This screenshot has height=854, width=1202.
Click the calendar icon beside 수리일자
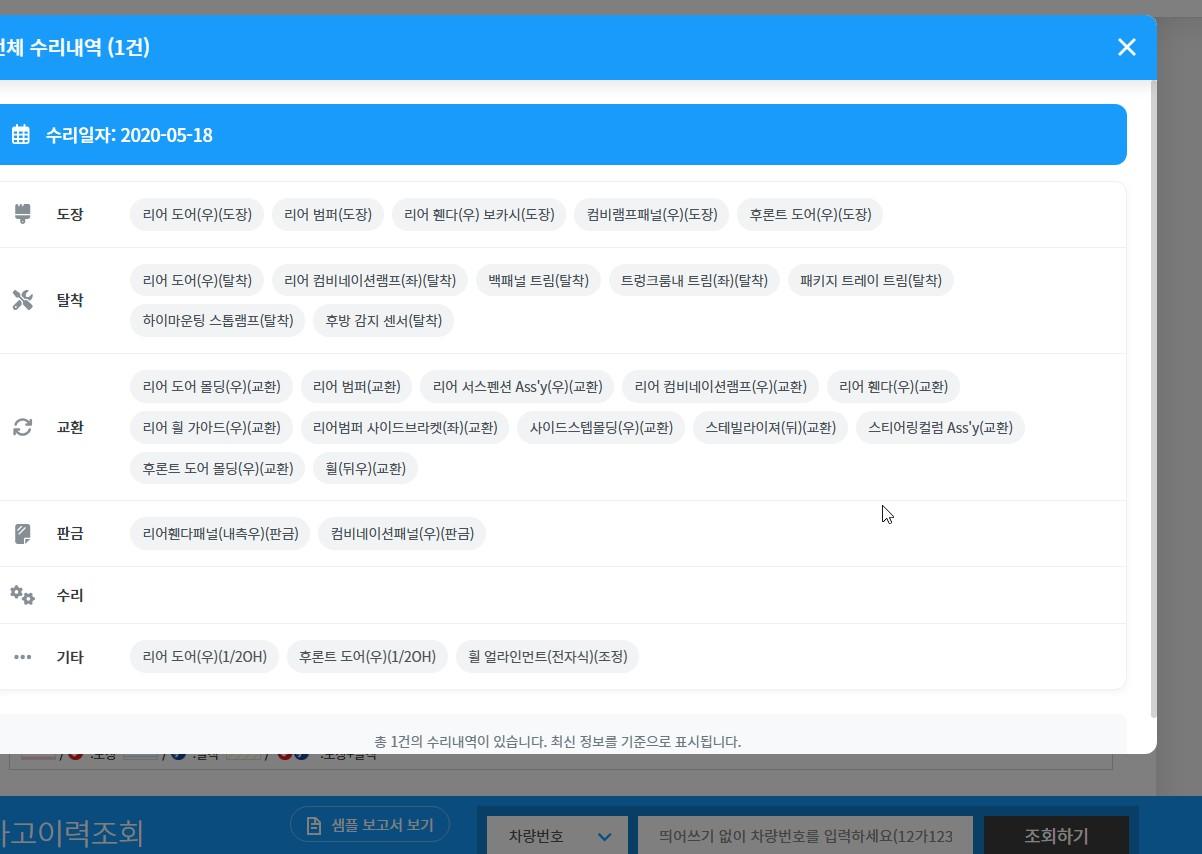[x=20, y=135]
